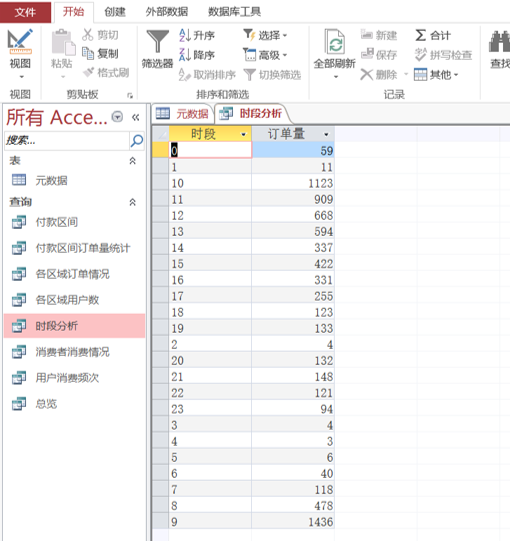Viewport: 510px width, 541px height.
Task: Click the search magnifier in navigation pane
Action: tap(137, 140)
